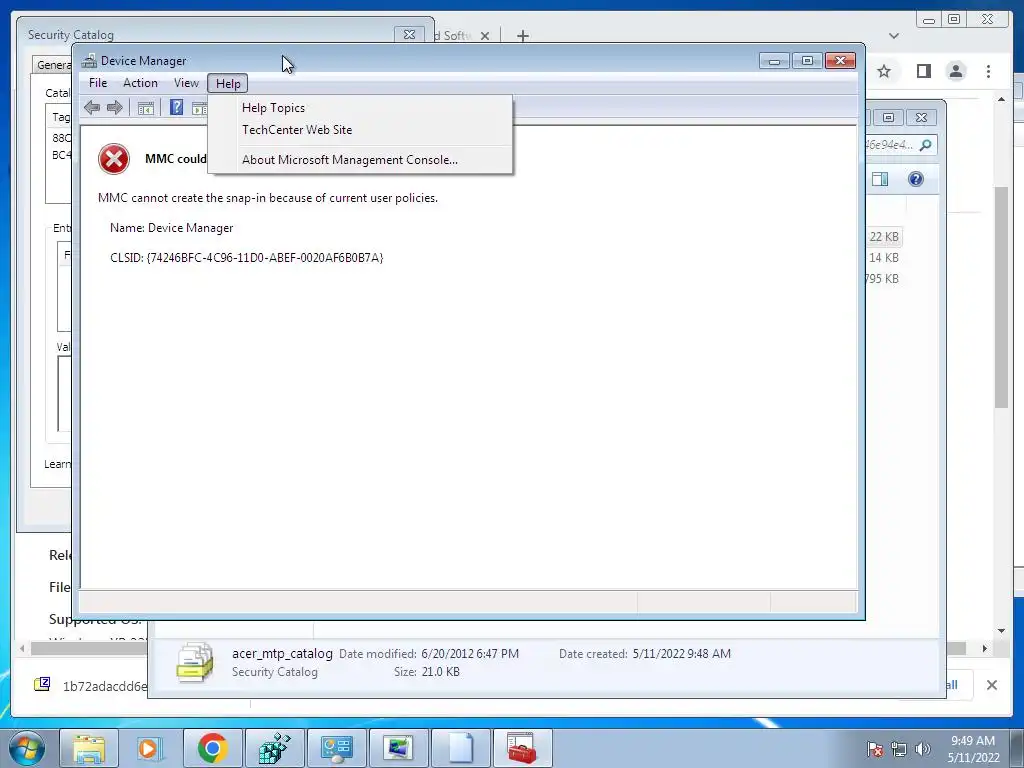The height and width of the screenshot is (768, 1024).
Task: Bookmark the page with Chrome's star icon
Action: pyautogui.click(x=884, y=71)
